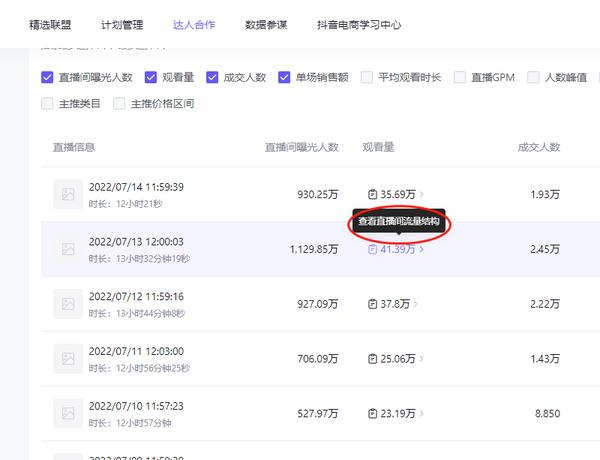Select the 2022/07/11 12:03:00 timestamp
600x460 pixels.
pyautogui.click(x=136, y=351)
